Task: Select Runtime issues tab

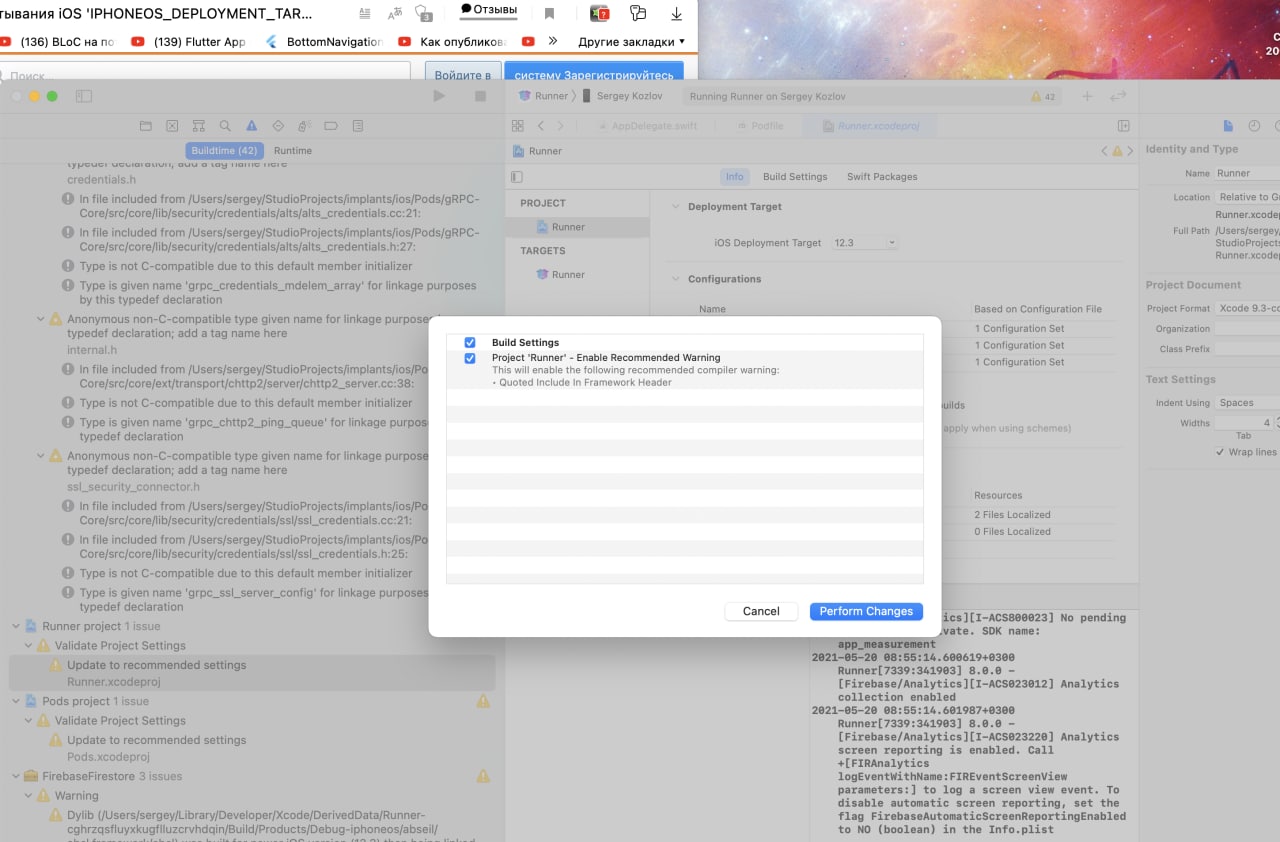Action: point(293,150)
